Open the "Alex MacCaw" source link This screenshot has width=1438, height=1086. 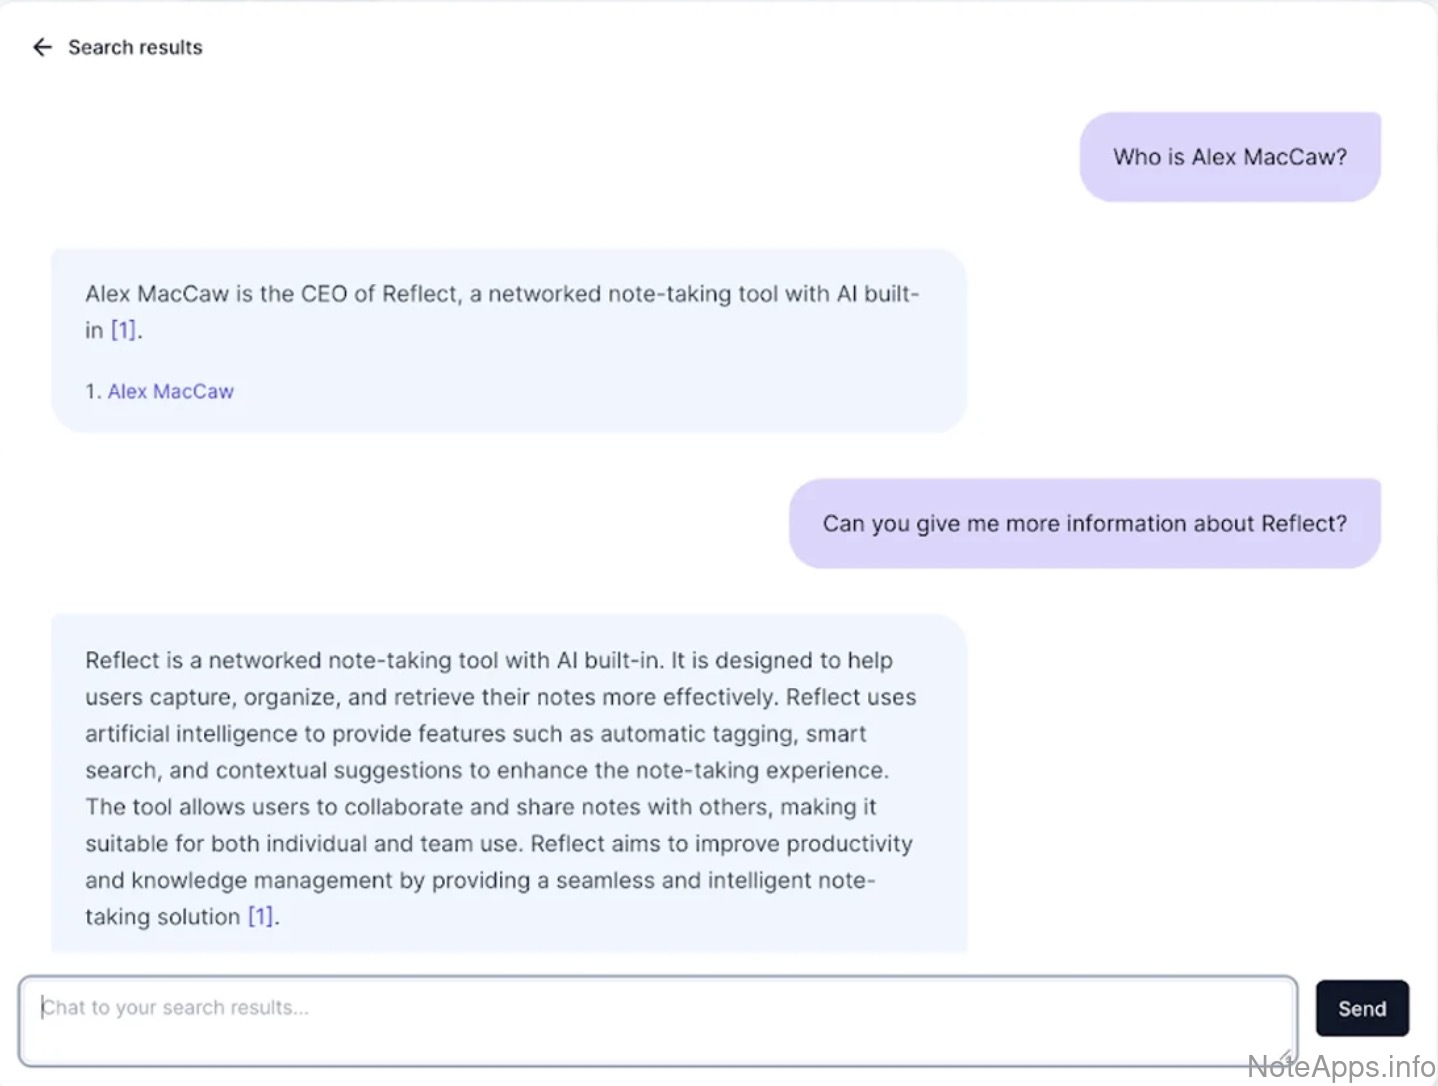[x=171, y=392]
